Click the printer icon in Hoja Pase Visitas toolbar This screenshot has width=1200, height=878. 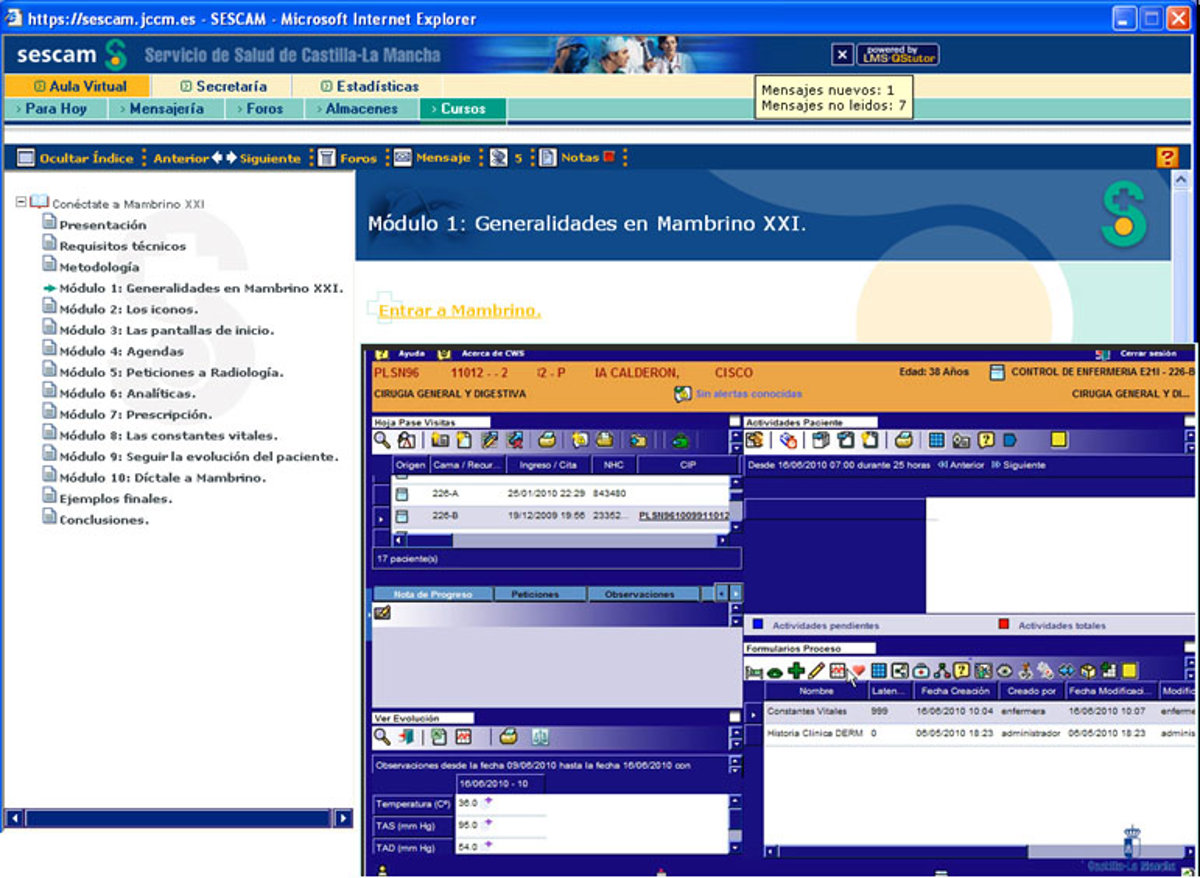pyautogui.click(x=547, y=440)
